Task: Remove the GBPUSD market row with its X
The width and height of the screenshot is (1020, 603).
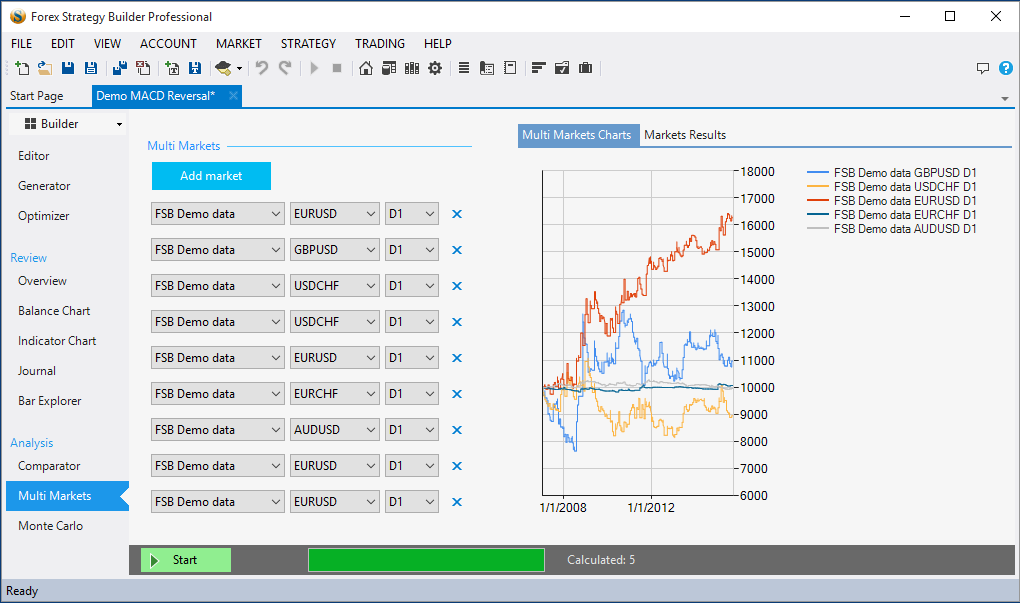Action: coord(457,250)
